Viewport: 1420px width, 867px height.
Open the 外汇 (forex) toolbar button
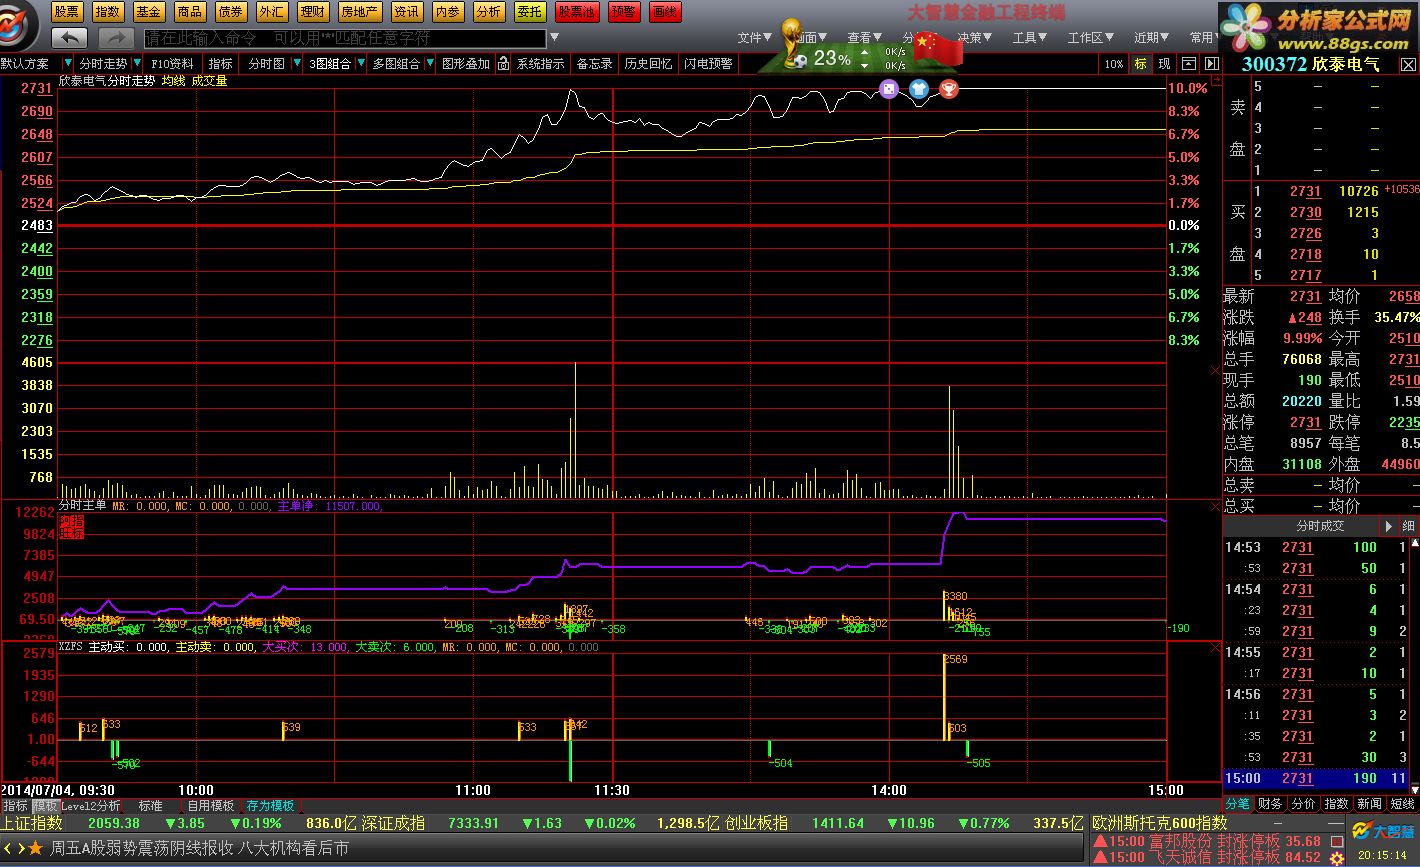click(272, 12)
